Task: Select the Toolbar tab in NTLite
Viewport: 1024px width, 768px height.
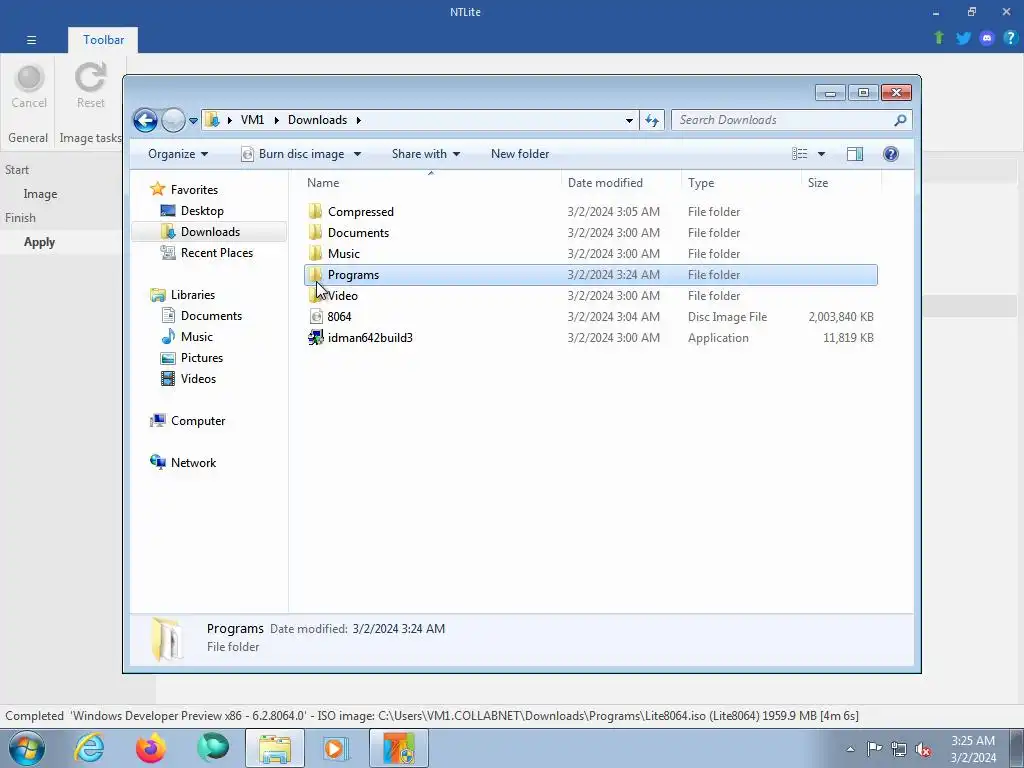Action: click(103, 40)
